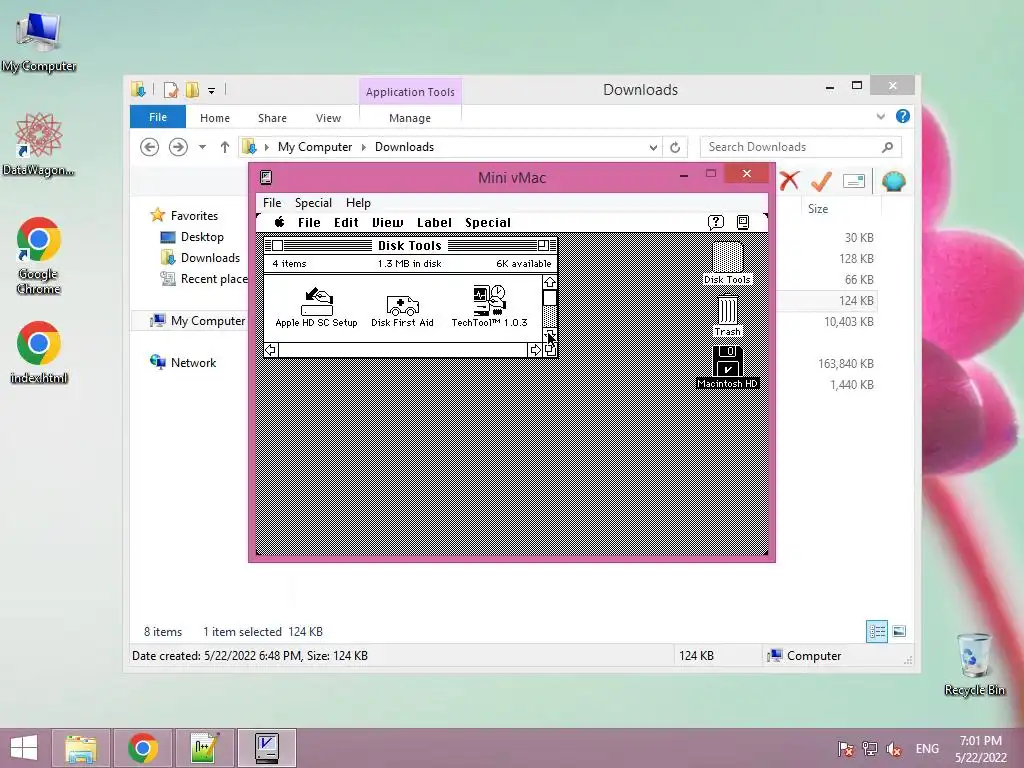Image resolution: width=1024 pixels, height=768 pixels.
Task: Click the rename icon in Explorer ribbon
Action: point(854,181)
